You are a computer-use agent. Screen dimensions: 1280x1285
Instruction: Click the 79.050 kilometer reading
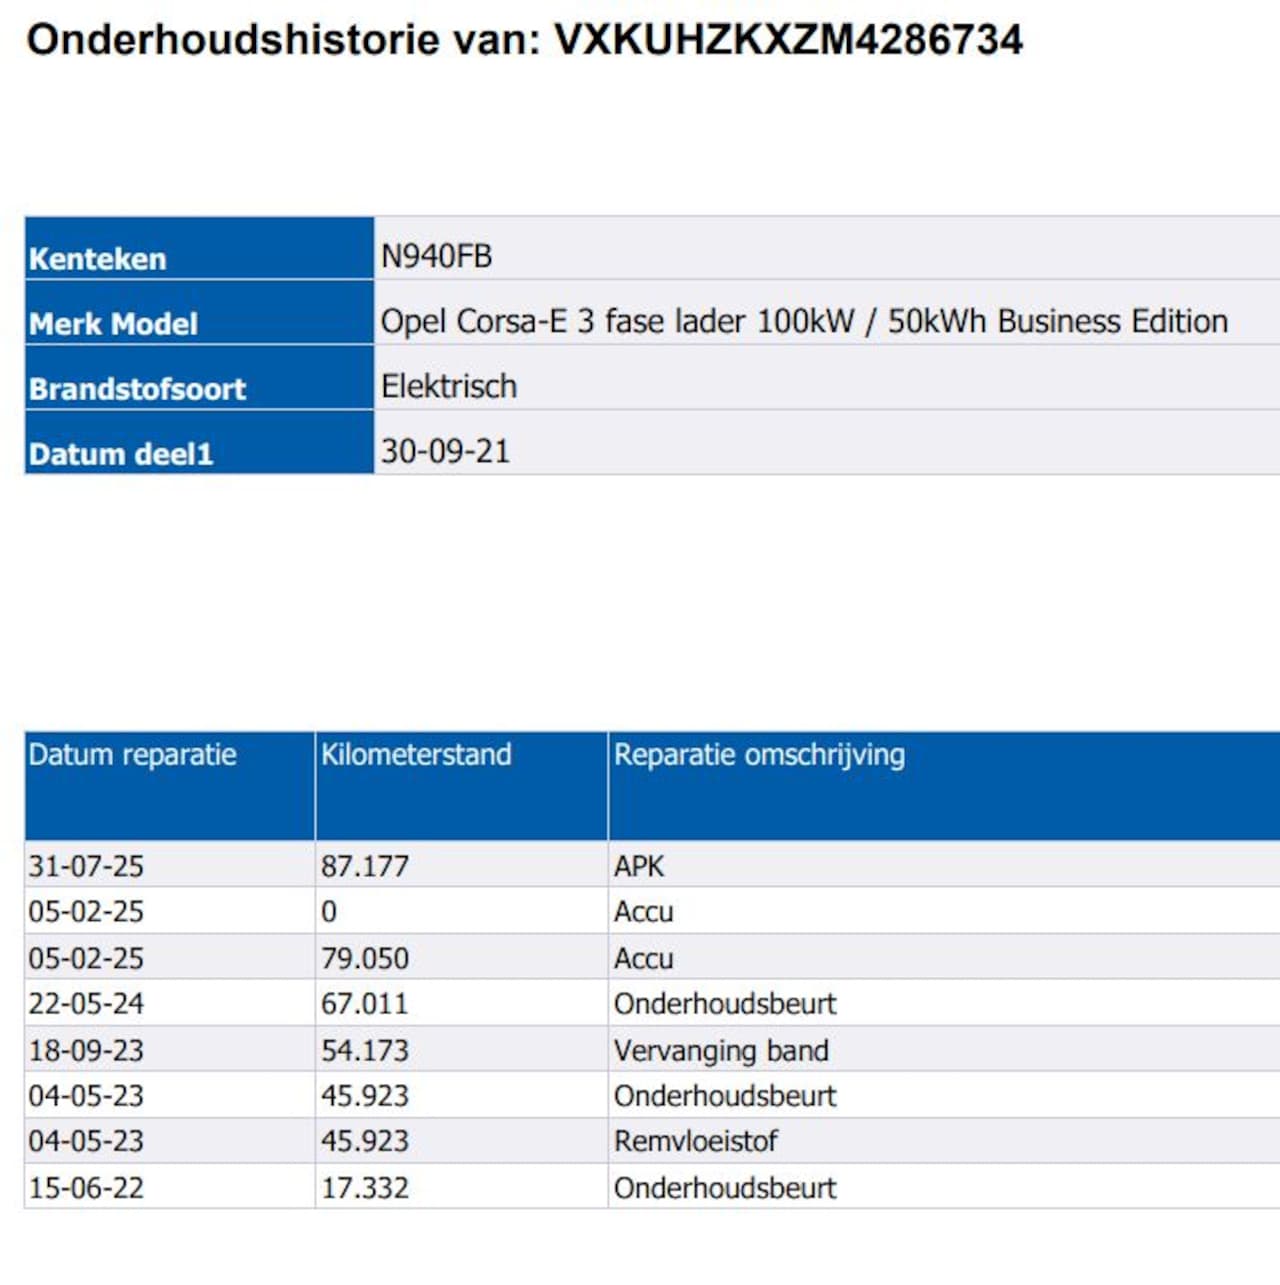pos(365,958)
